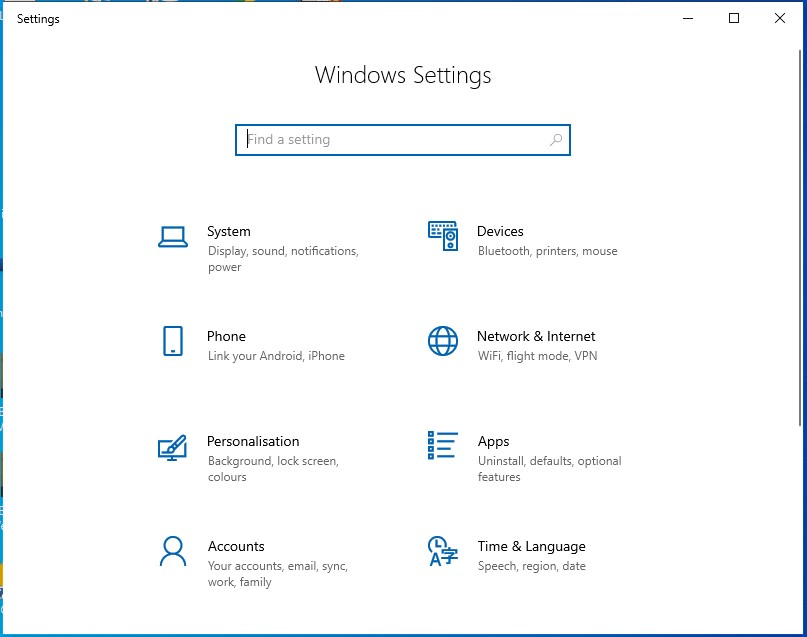The height and width of the screenshot is (637, 807).
Task: Open the Network & Internet globe icon
Action: pos(443,341)
